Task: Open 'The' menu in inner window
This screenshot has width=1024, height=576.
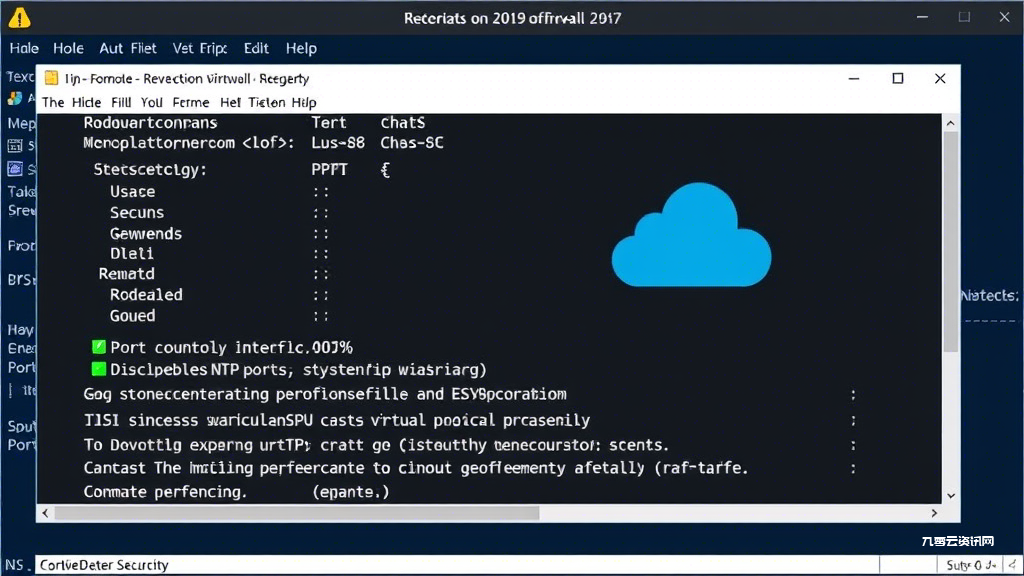Action: [53, 103]
